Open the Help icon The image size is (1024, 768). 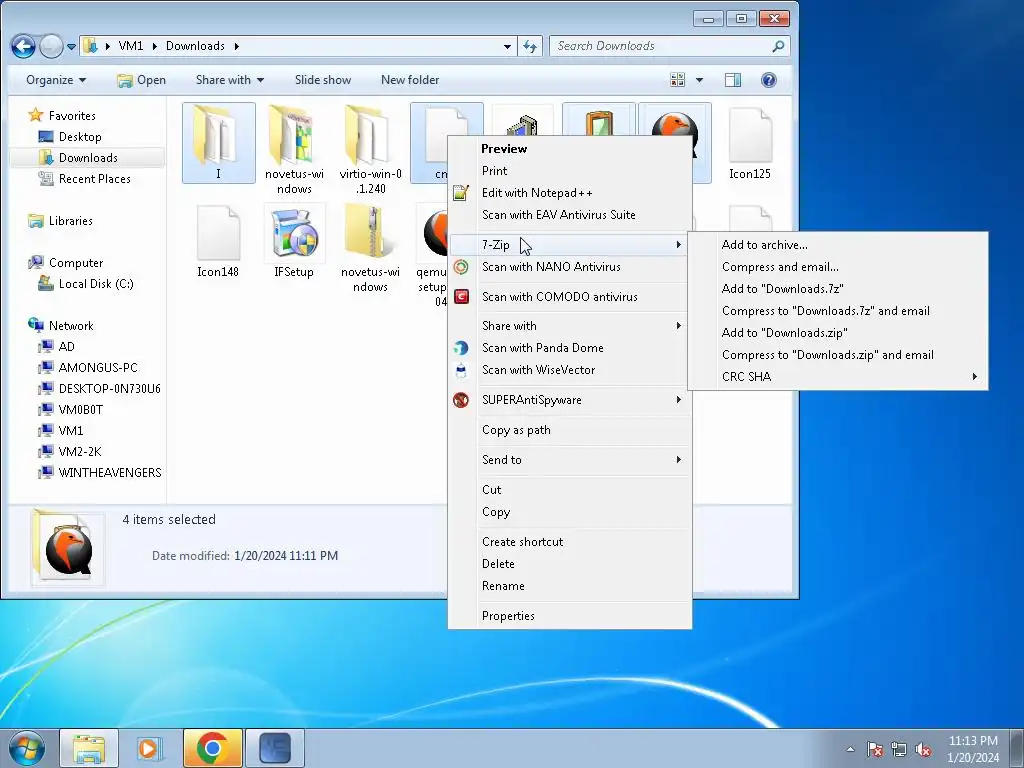769,80
